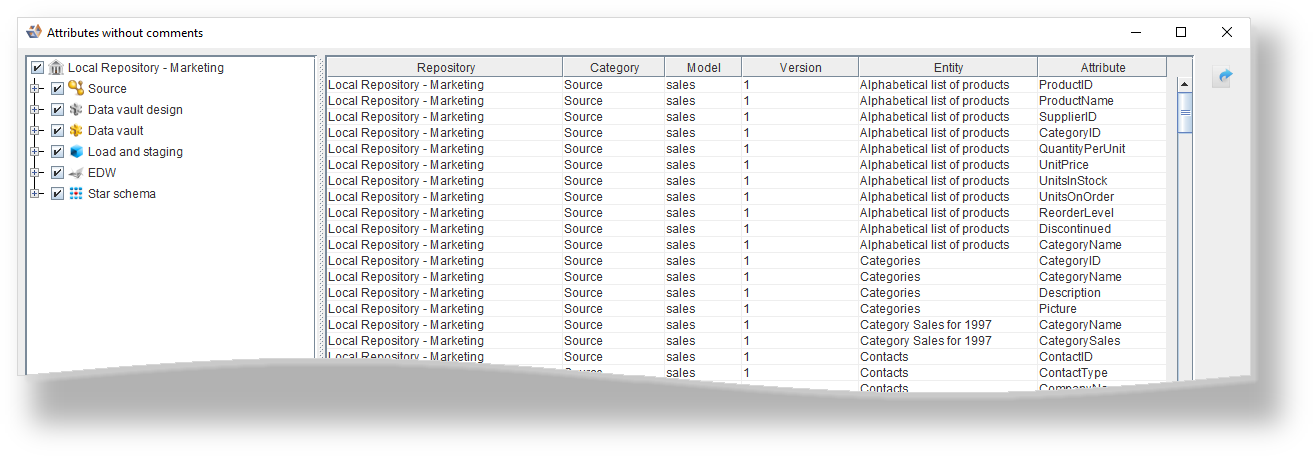The height and width of the screenshot is (457, 1314).
Task: Expand the Data vault design node
Action: click(35, 110)
